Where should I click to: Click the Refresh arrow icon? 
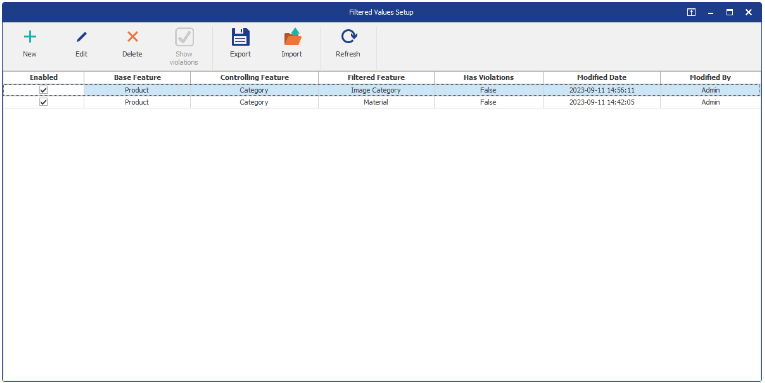coord(348,37)
